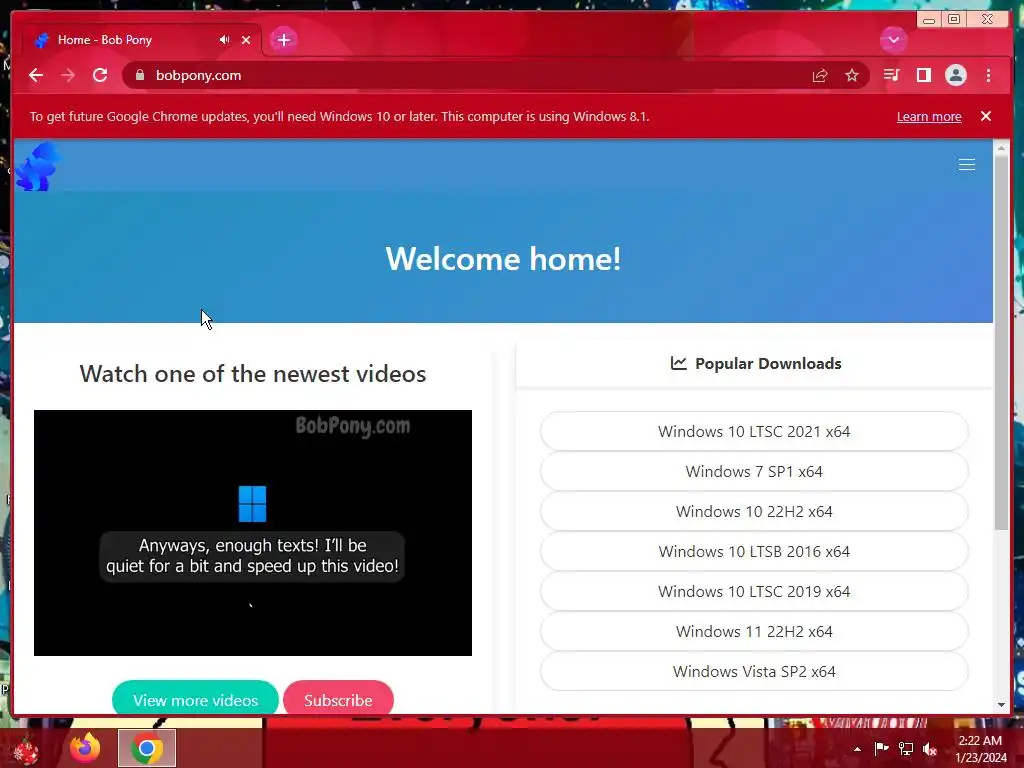Screen dimensions: 1024x768
Task: Open the Action Center flag icon
Action: pyautogui.click(x=881, y=748)
